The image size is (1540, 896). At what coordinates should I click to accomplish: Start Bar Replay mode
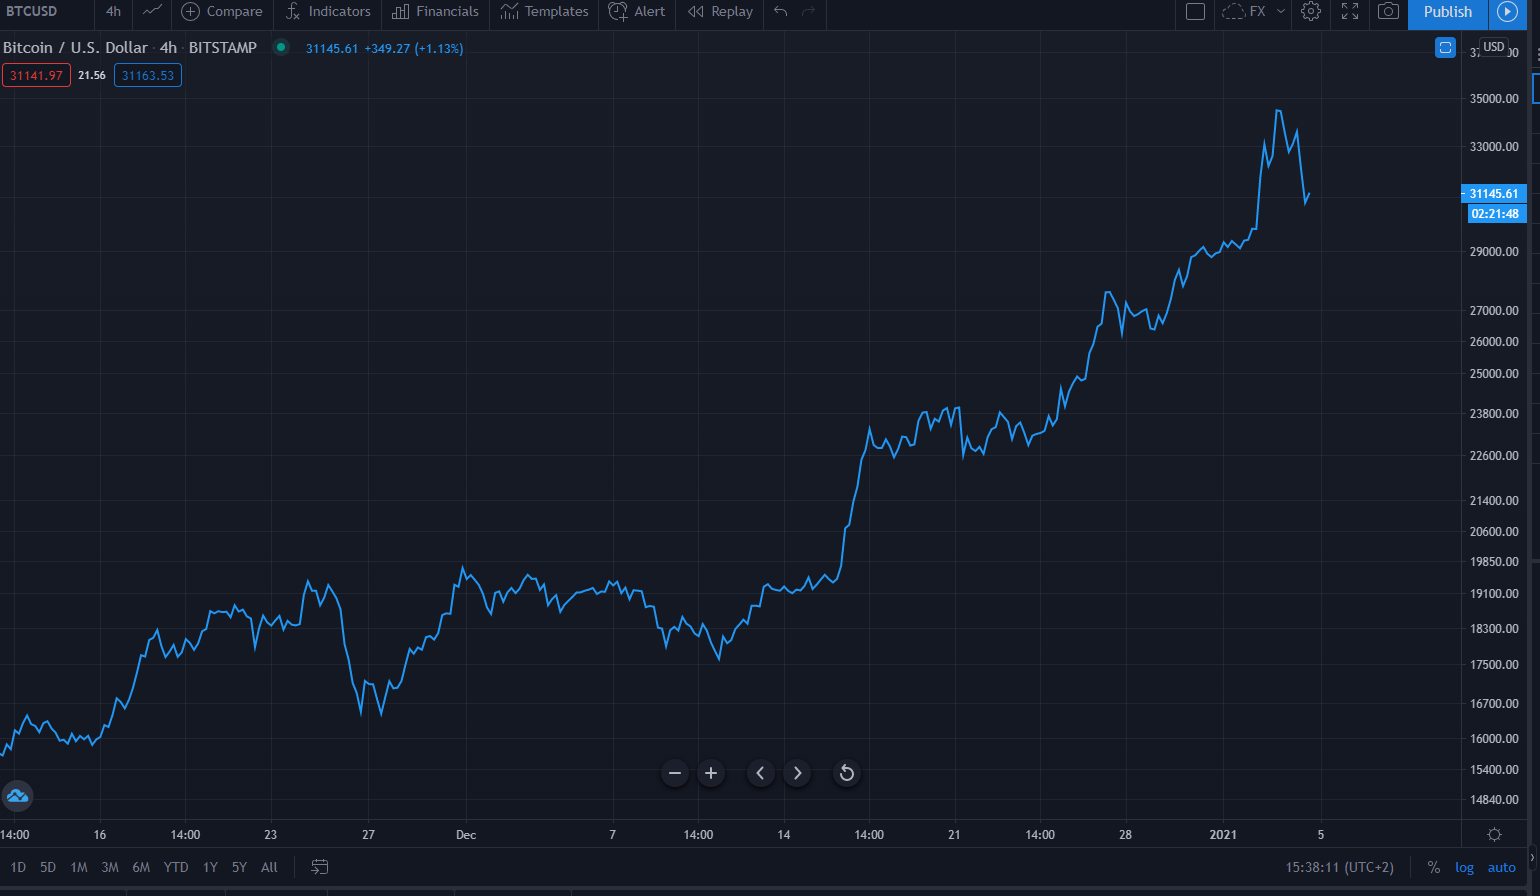(720, 12)
